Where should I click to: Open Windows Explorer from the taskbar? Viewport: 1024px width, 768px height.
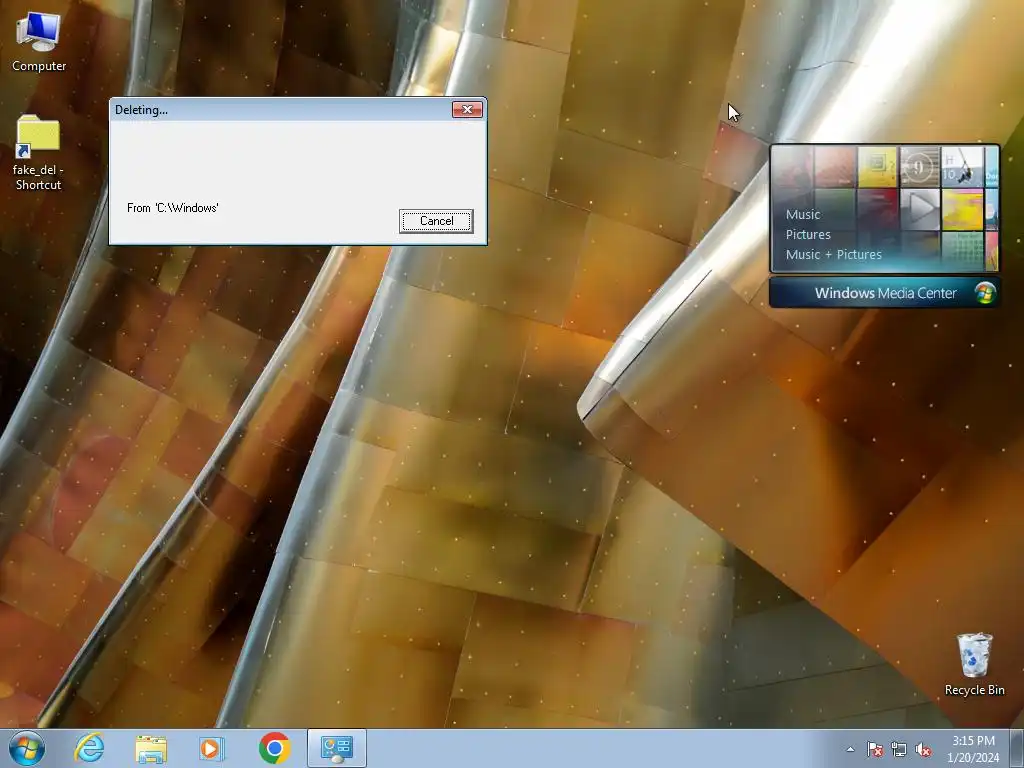[151, 748]
